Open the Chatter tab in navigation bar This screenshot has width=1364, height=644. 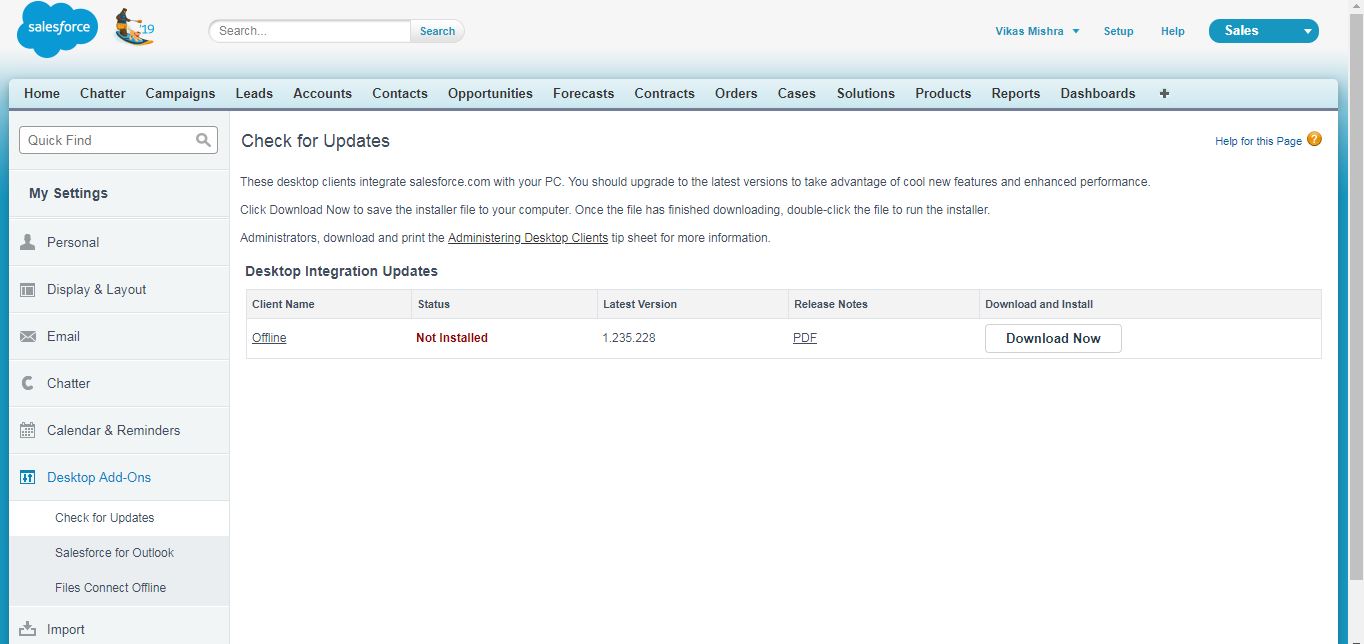(x=103, y=93)
